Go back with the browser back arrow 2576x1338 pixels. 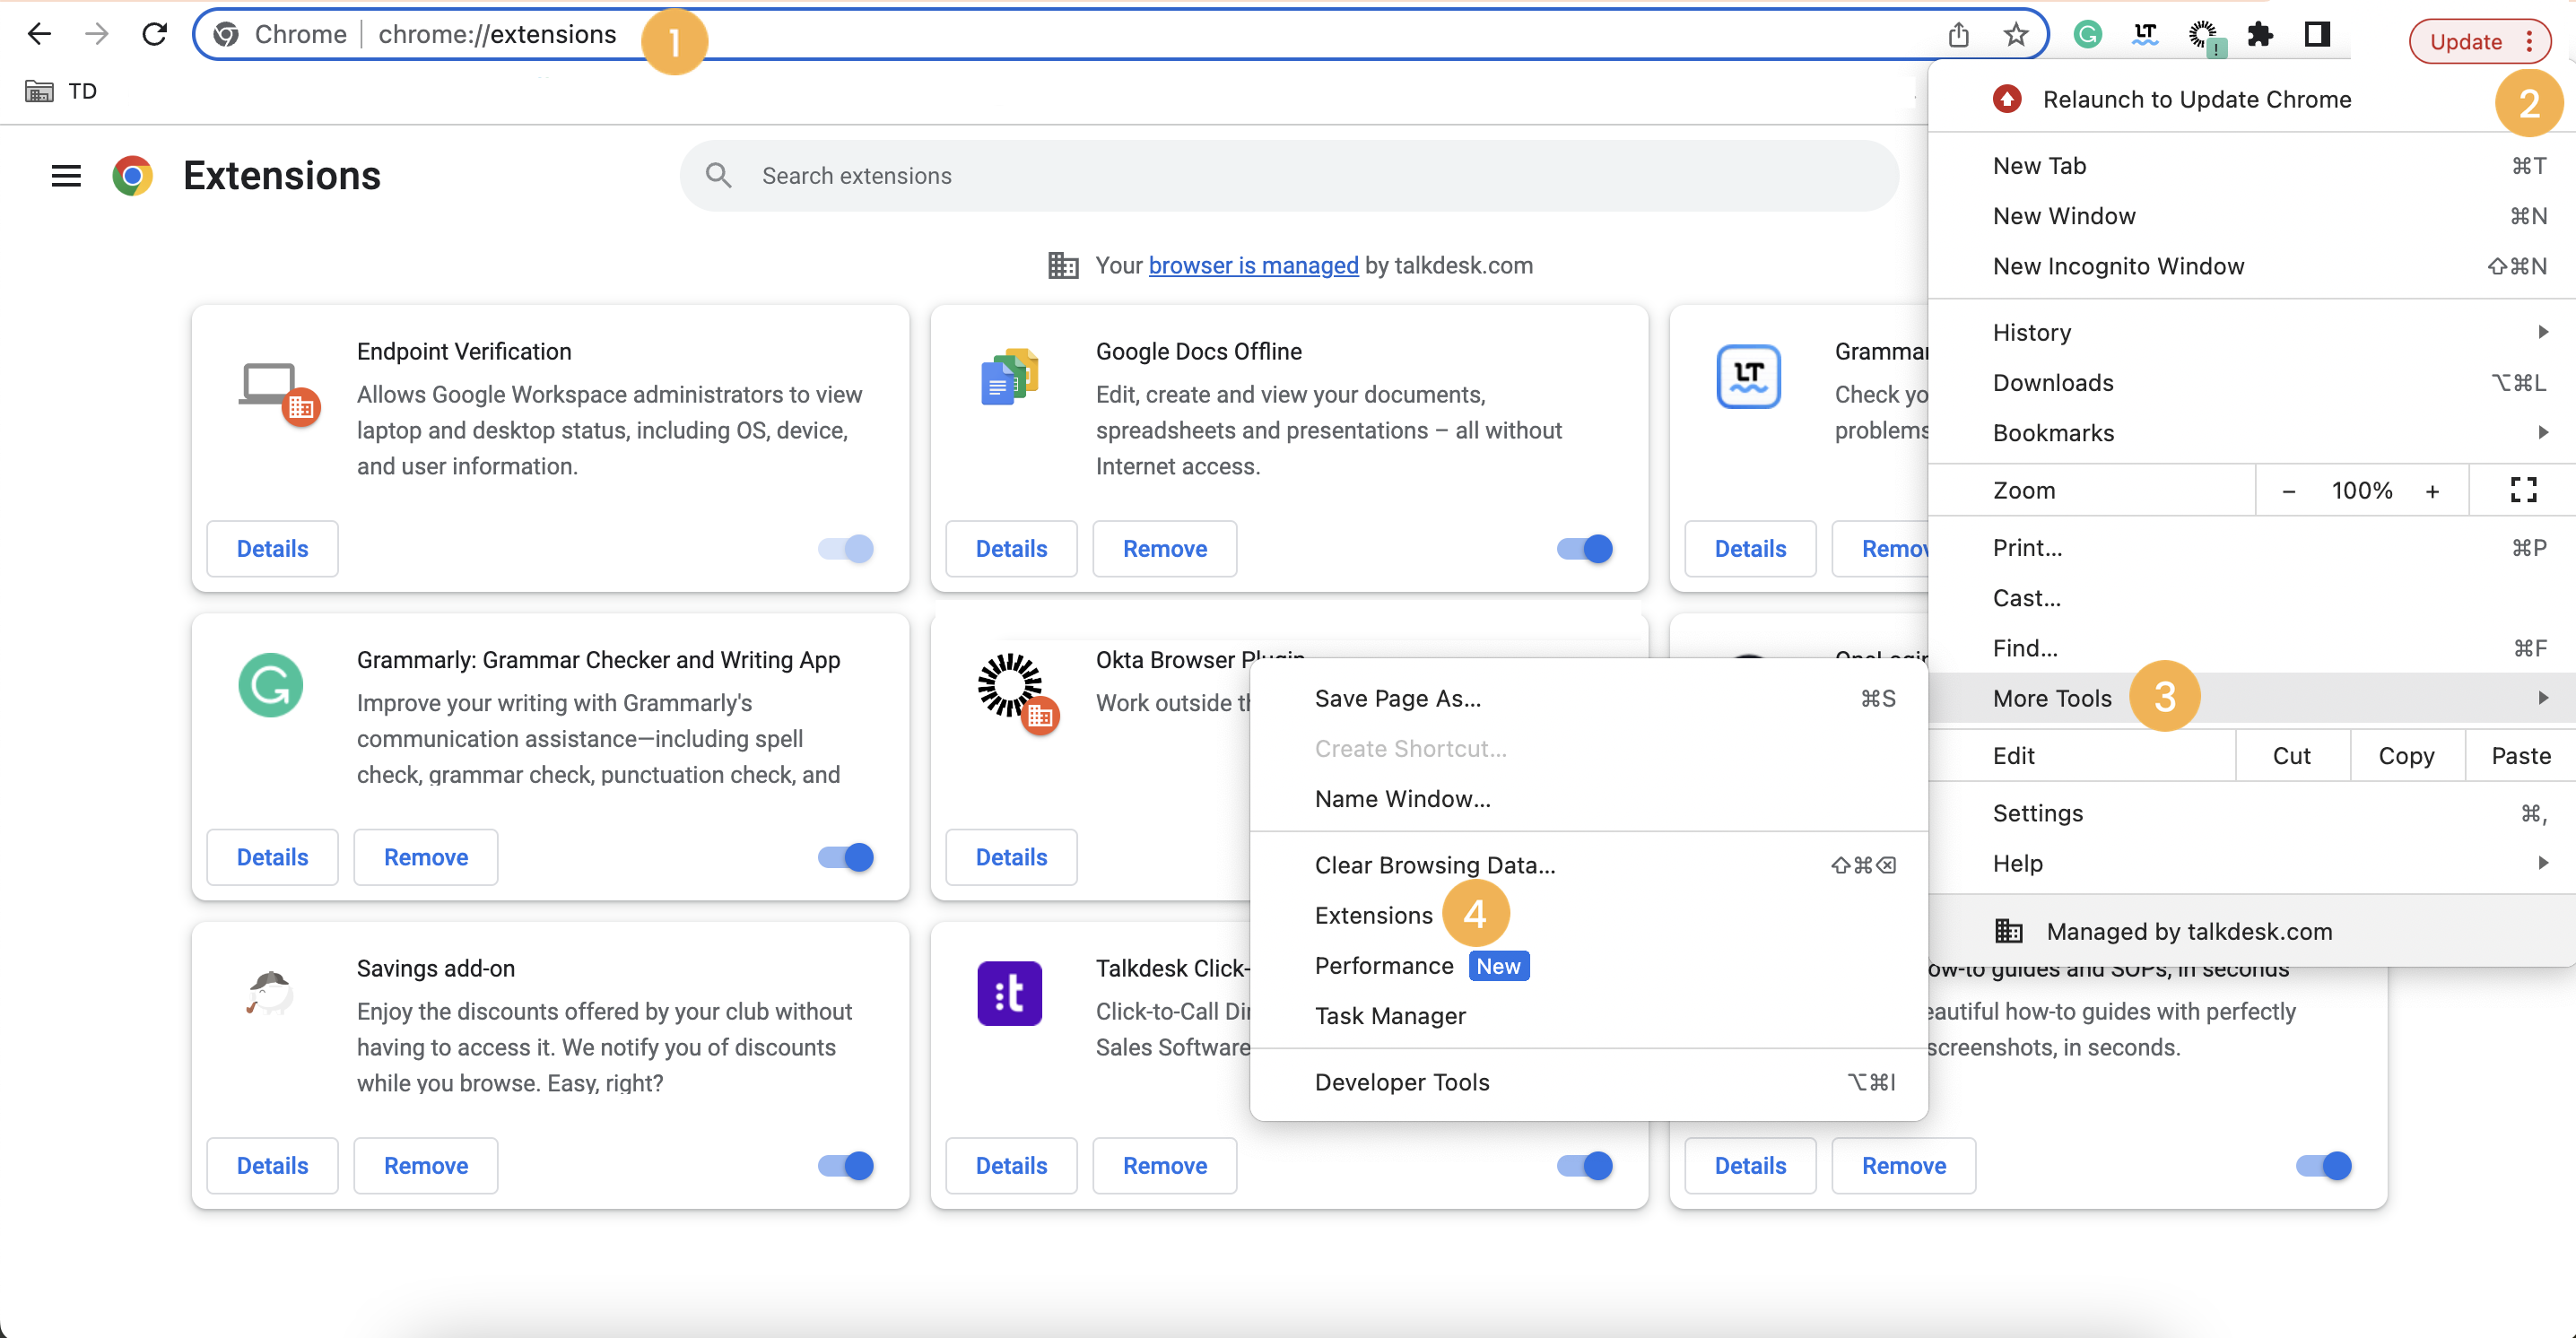(39, 34)
